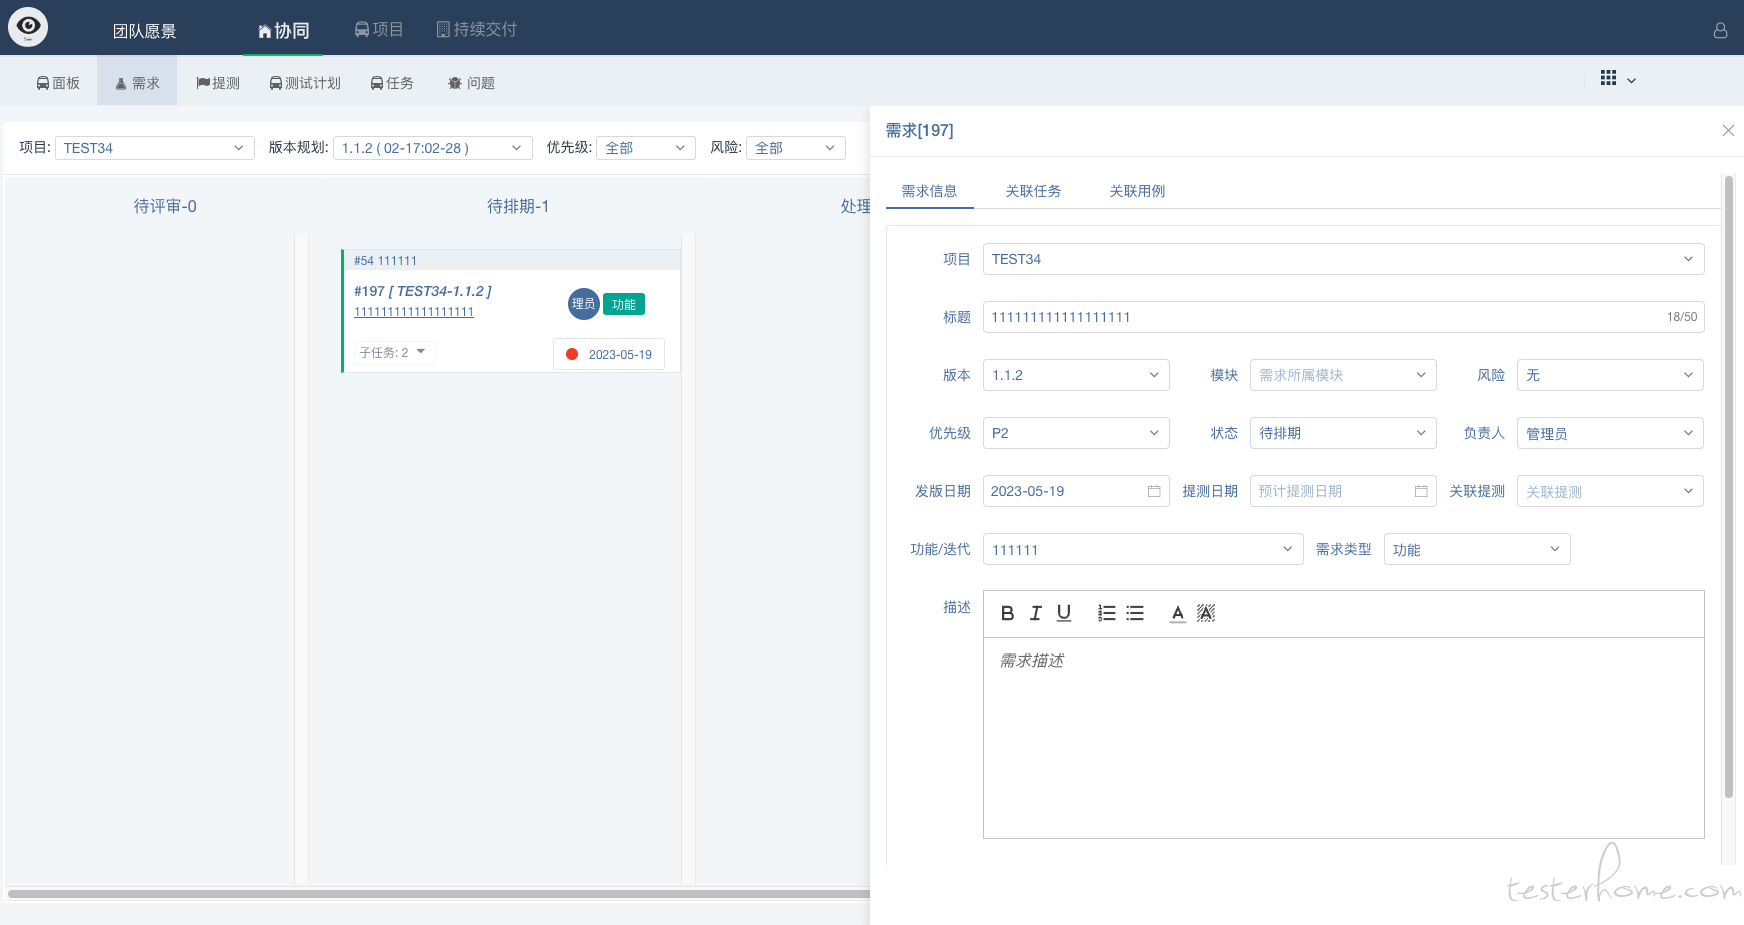The width and height of the screenshot is (1744, 925).
Task: Toggle italic formatting in description editor
Action: pyautogui.click(x=1036, y=613)
